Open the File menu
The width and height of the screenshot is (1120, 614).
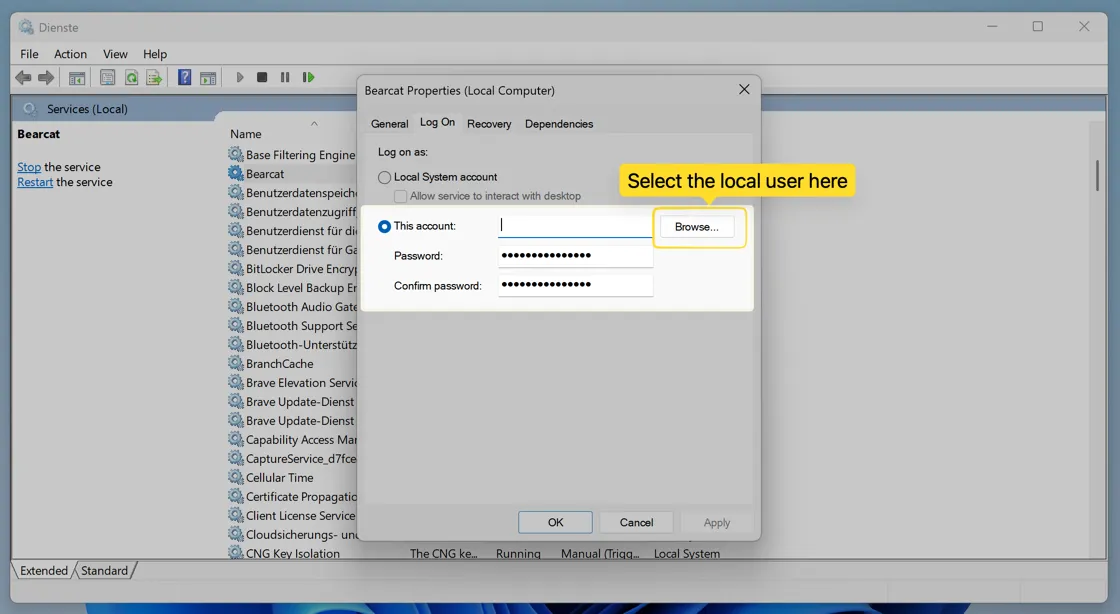29,54
